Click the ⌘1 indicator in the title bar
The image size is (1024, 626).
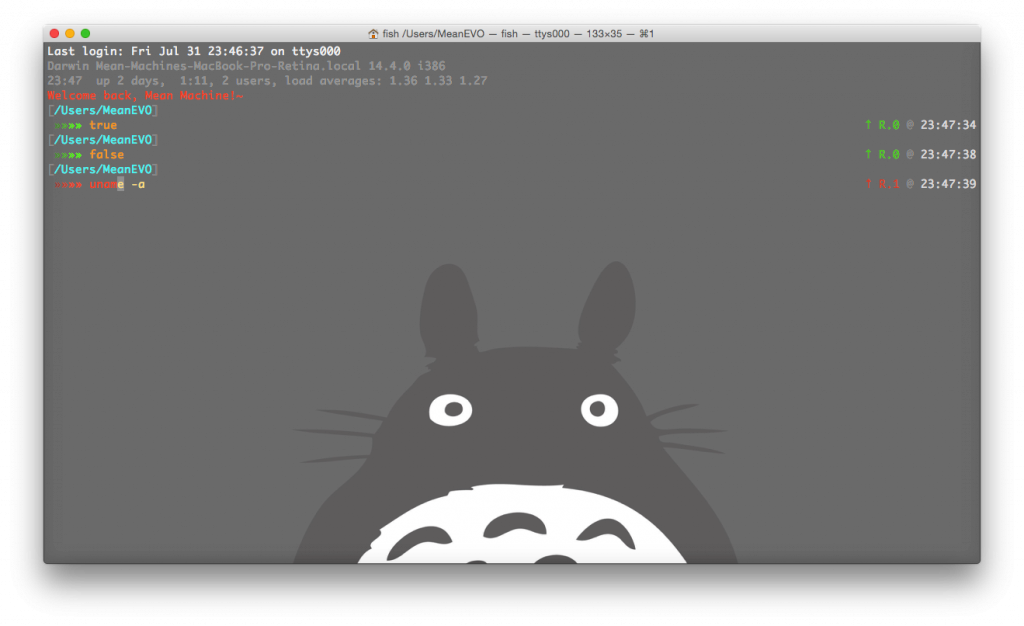(645, 33)
